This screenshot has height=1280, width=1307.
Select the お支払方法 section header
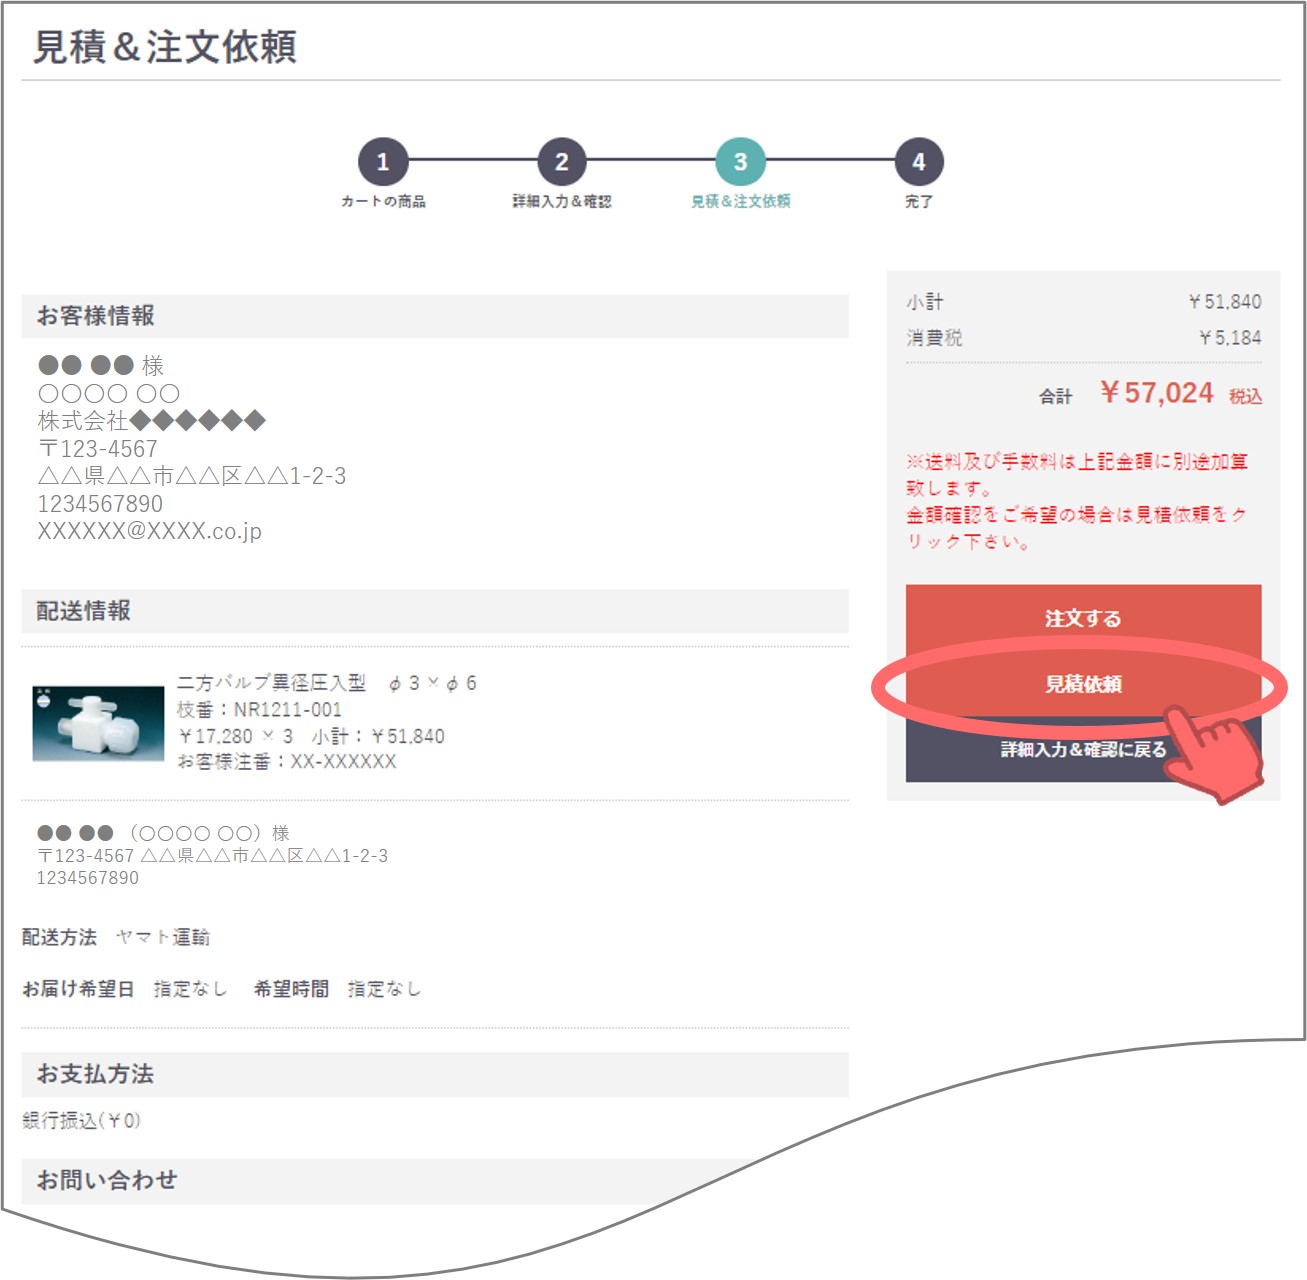[96, 1074]
